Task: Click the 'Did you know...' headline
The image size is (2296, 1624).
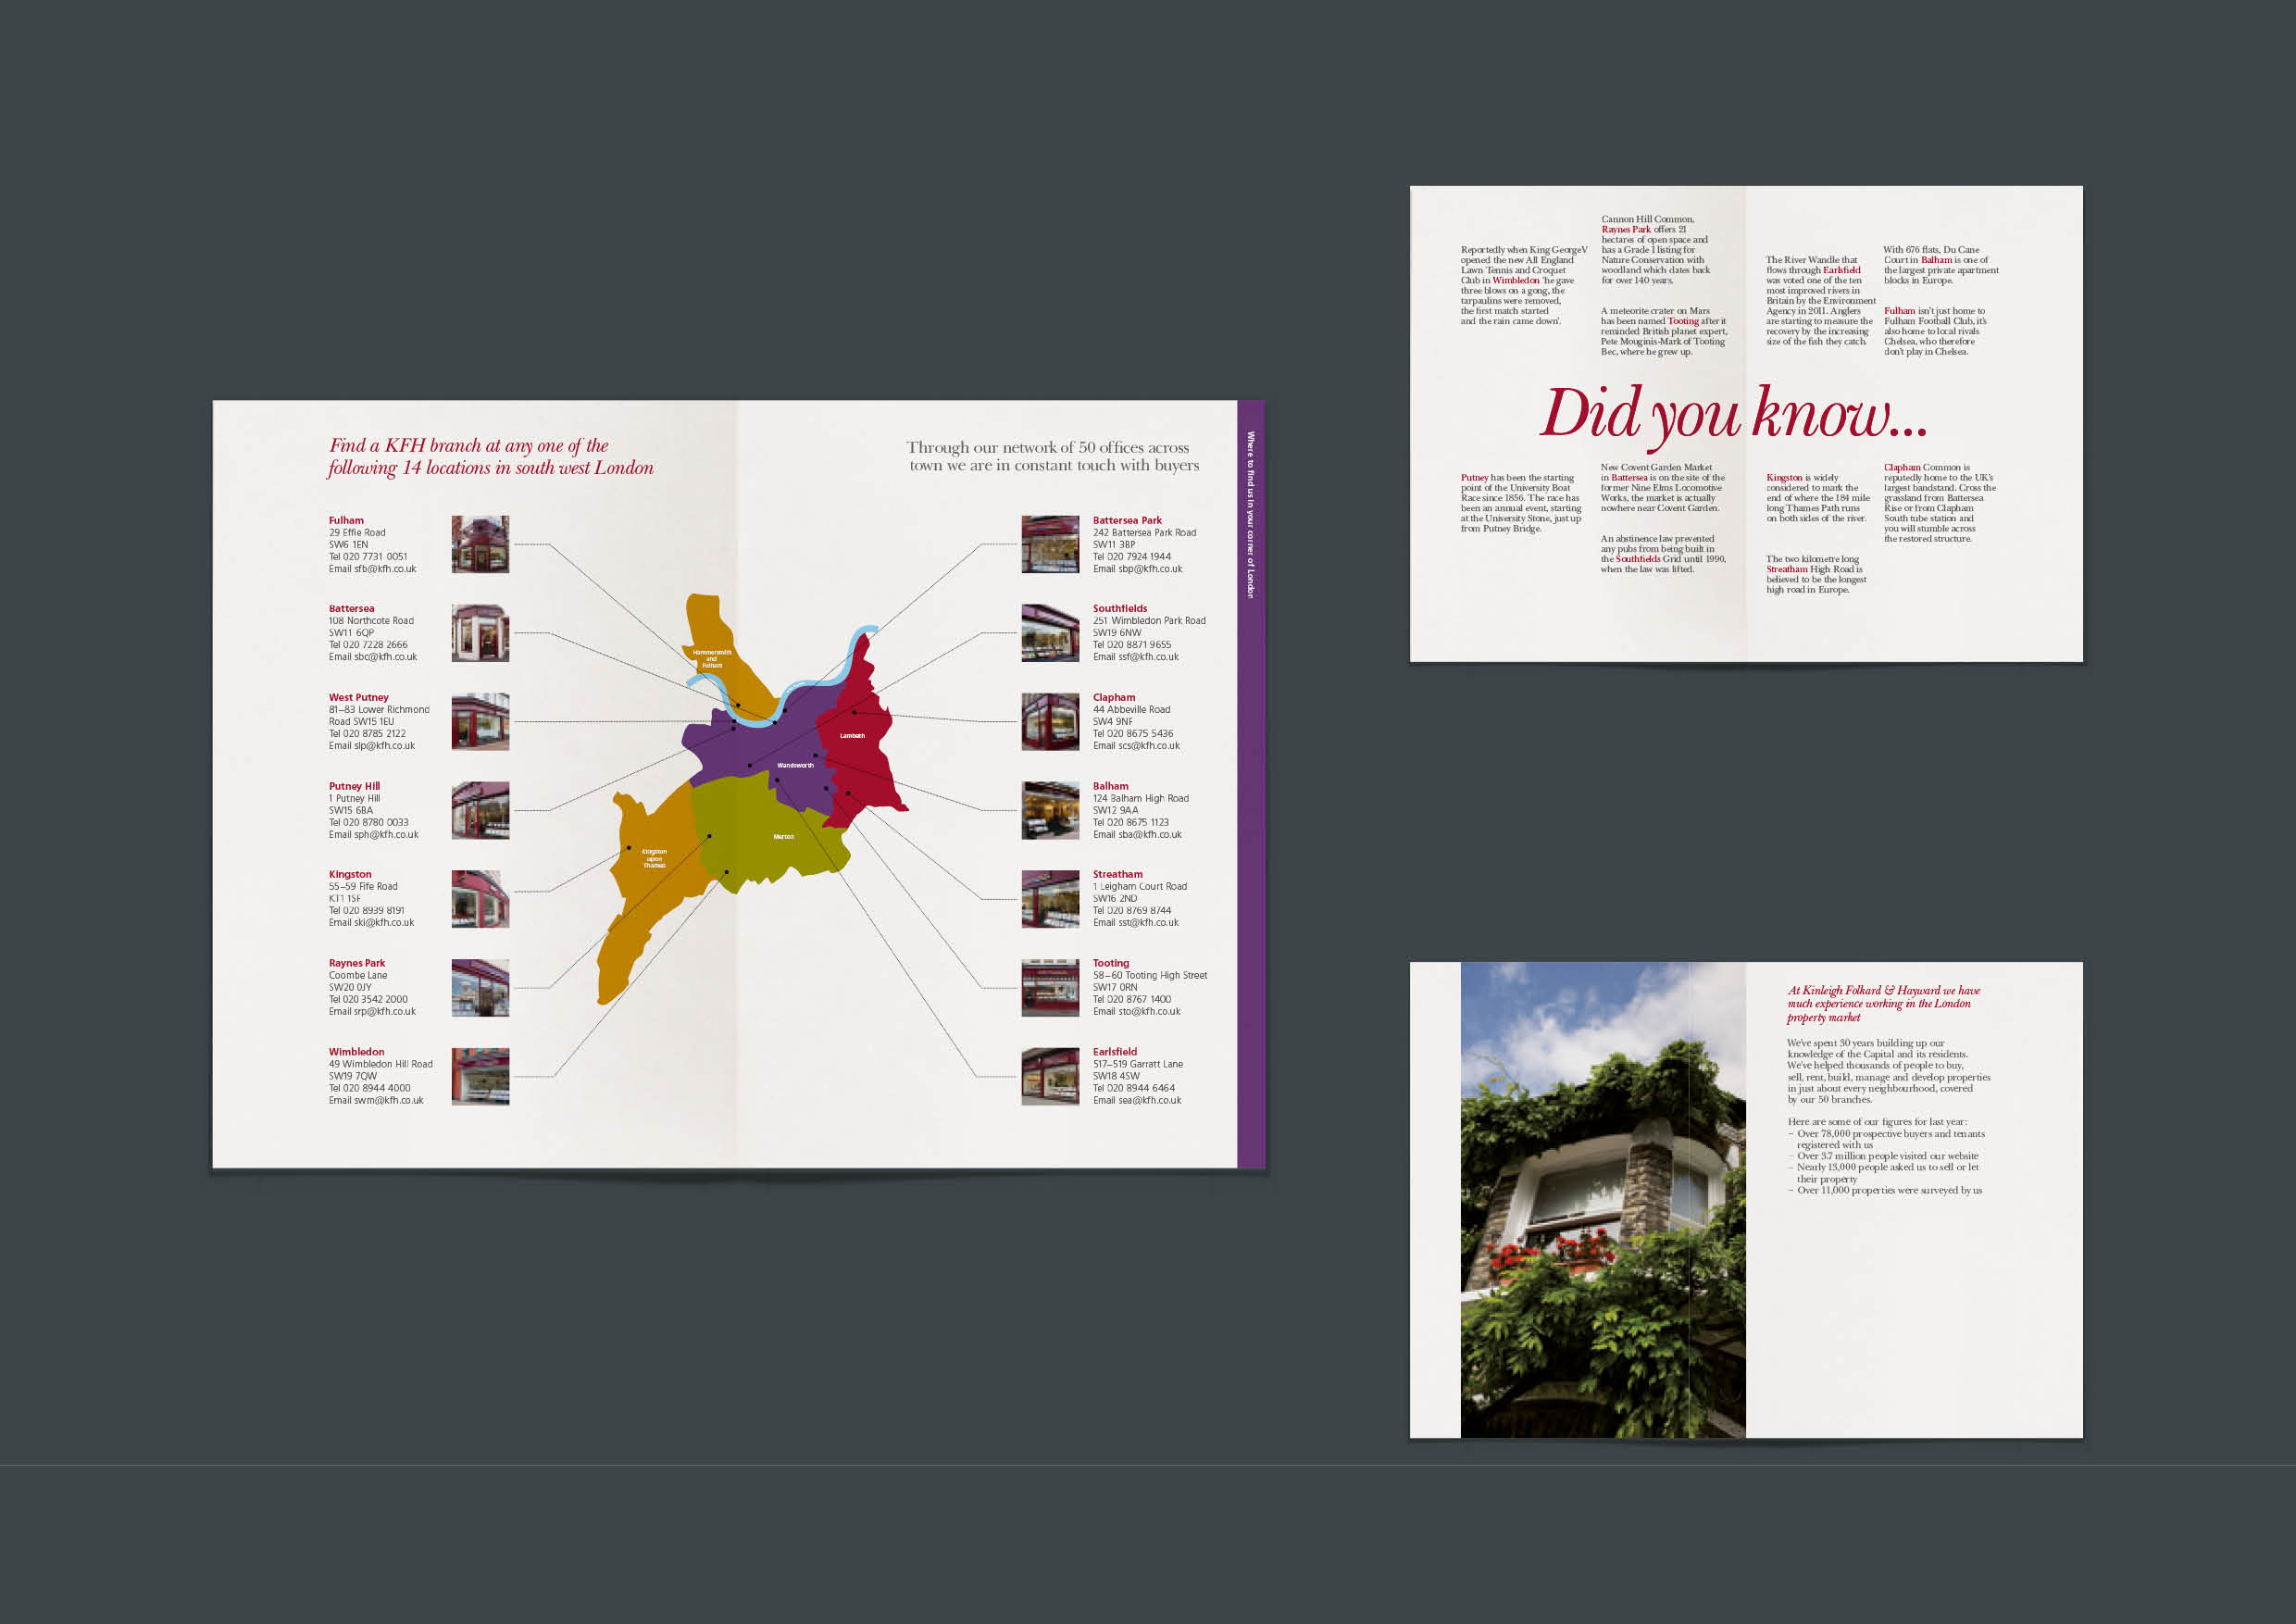Action: click(1733, 414)
